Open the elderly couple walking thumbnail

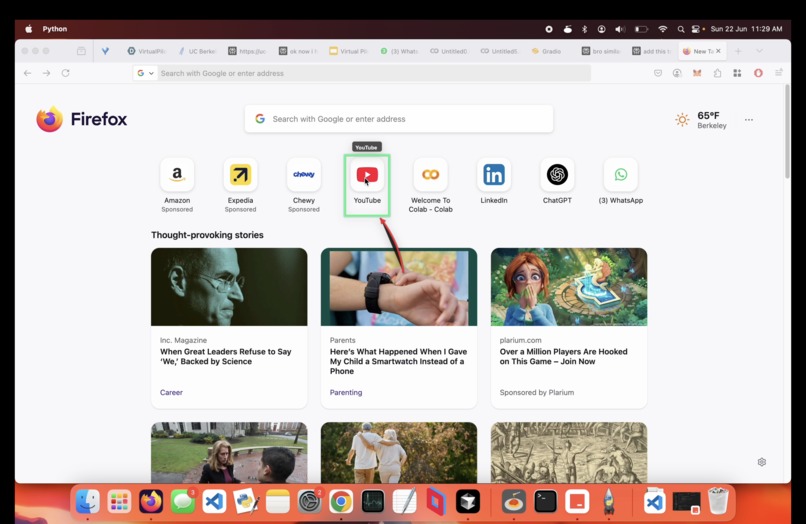pyautogui.click(x=399, y=453)
